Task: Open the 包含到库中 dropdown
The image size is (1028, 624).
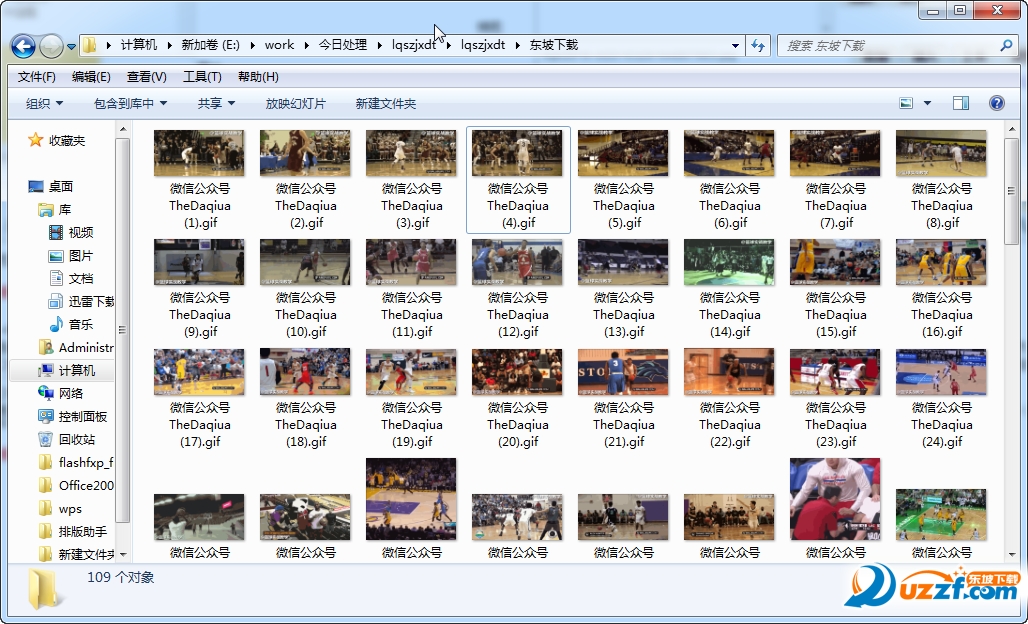Action: (130, 104)
